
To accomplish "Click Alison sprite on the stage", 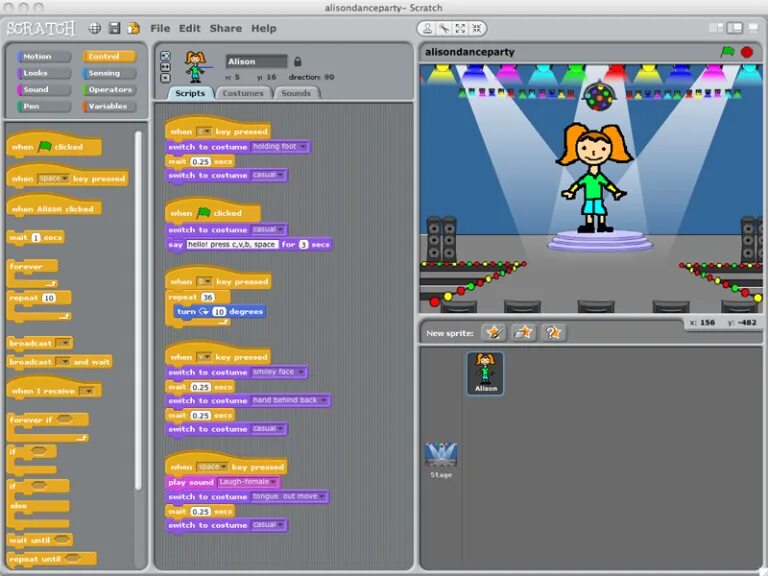I will point(594,177).
